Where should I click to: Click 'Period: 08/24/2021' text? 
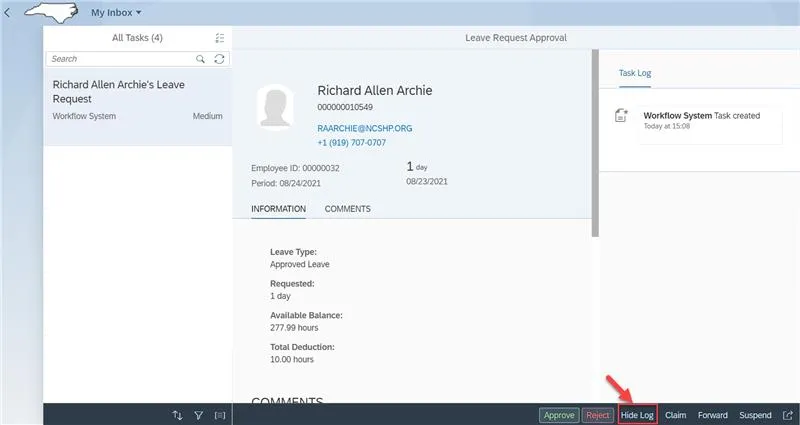coord(286,183)
